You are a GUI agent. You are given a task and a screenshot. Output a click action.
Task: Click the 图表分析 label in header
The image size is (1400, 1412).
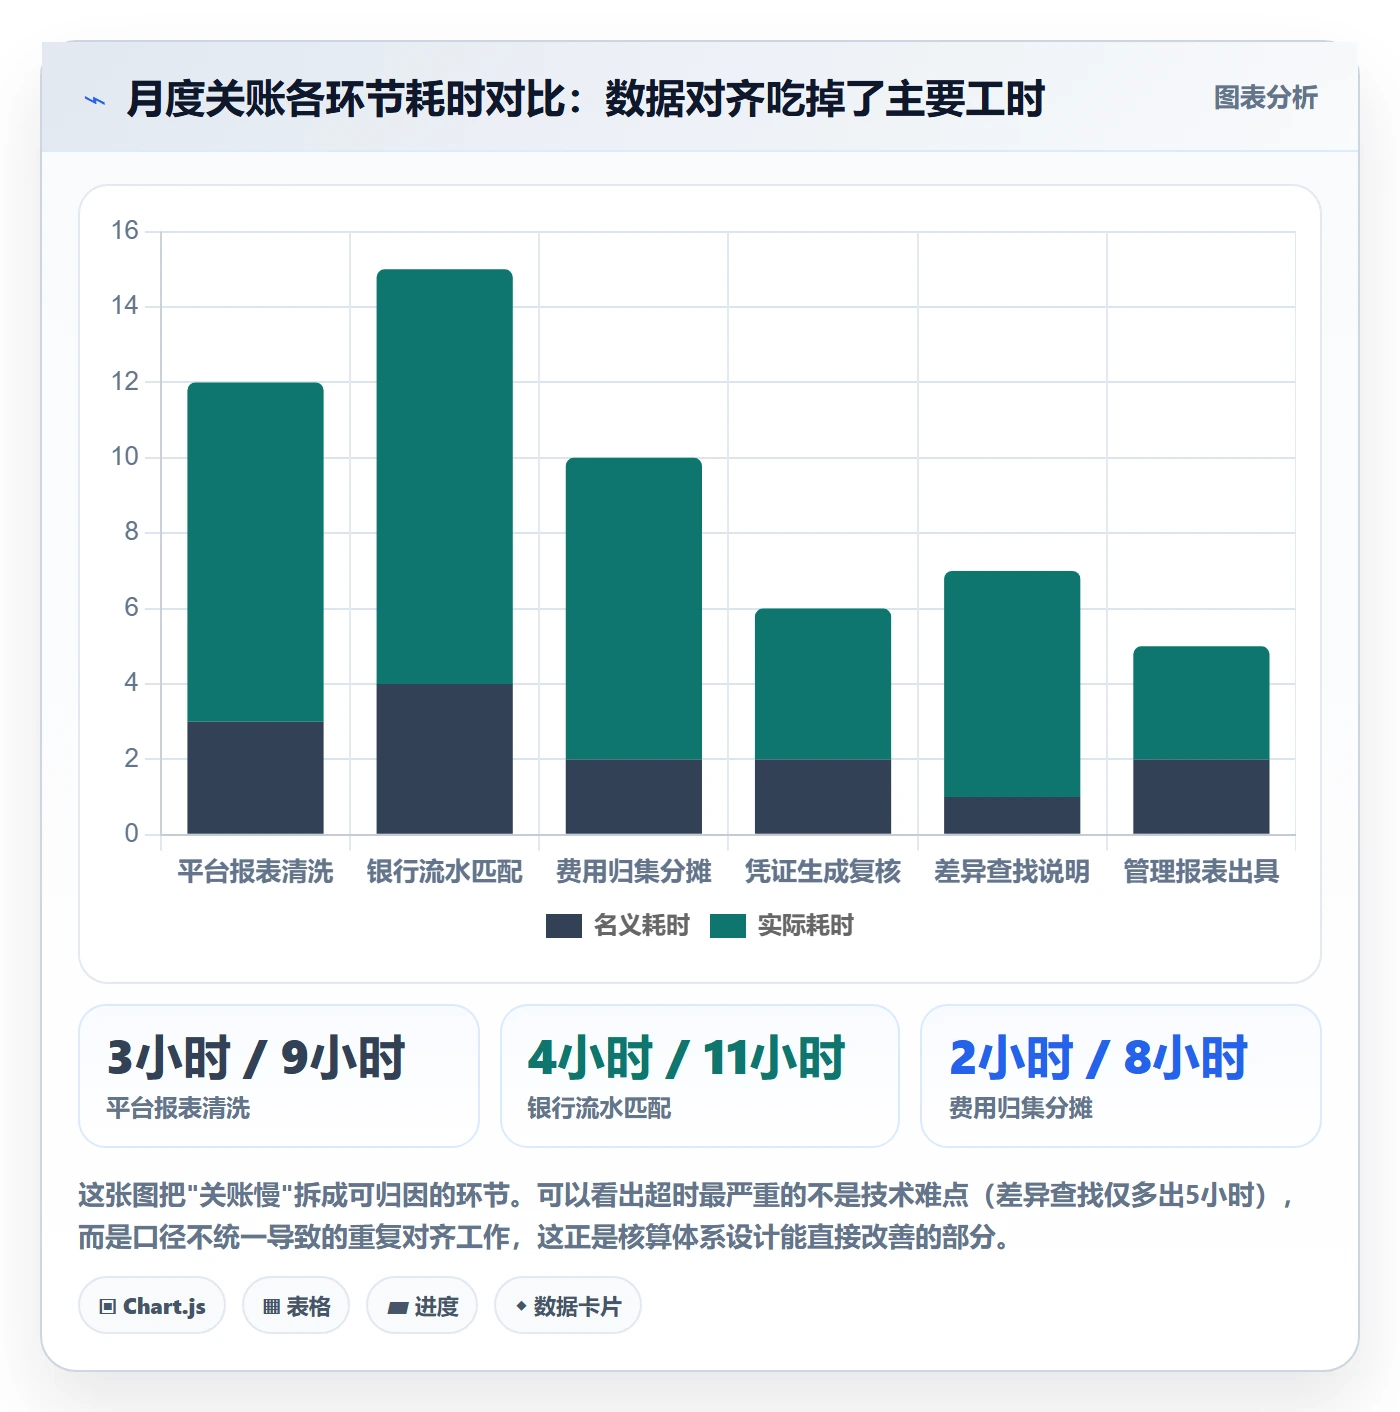(1265, 98)
